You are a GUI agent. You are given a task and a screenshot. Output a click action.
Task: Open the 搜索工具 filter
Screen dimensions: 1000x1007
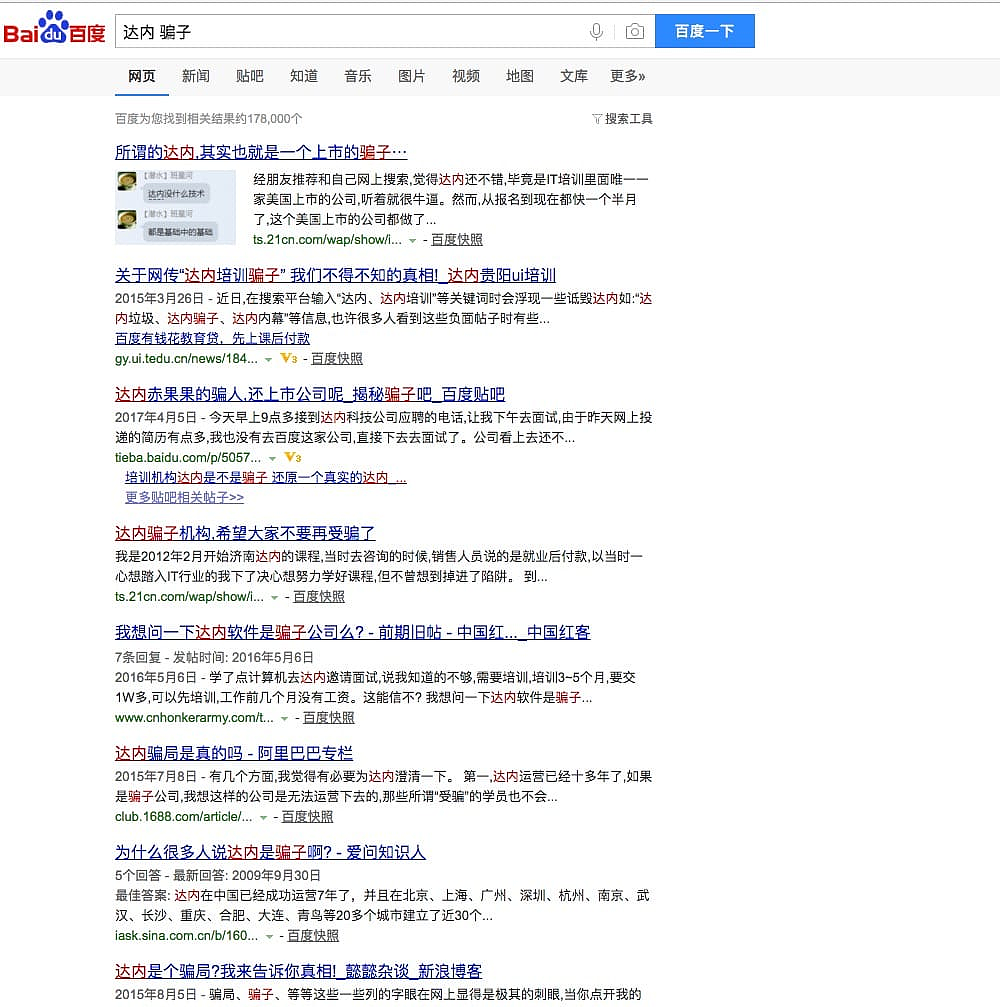click(x=622, y=119)
